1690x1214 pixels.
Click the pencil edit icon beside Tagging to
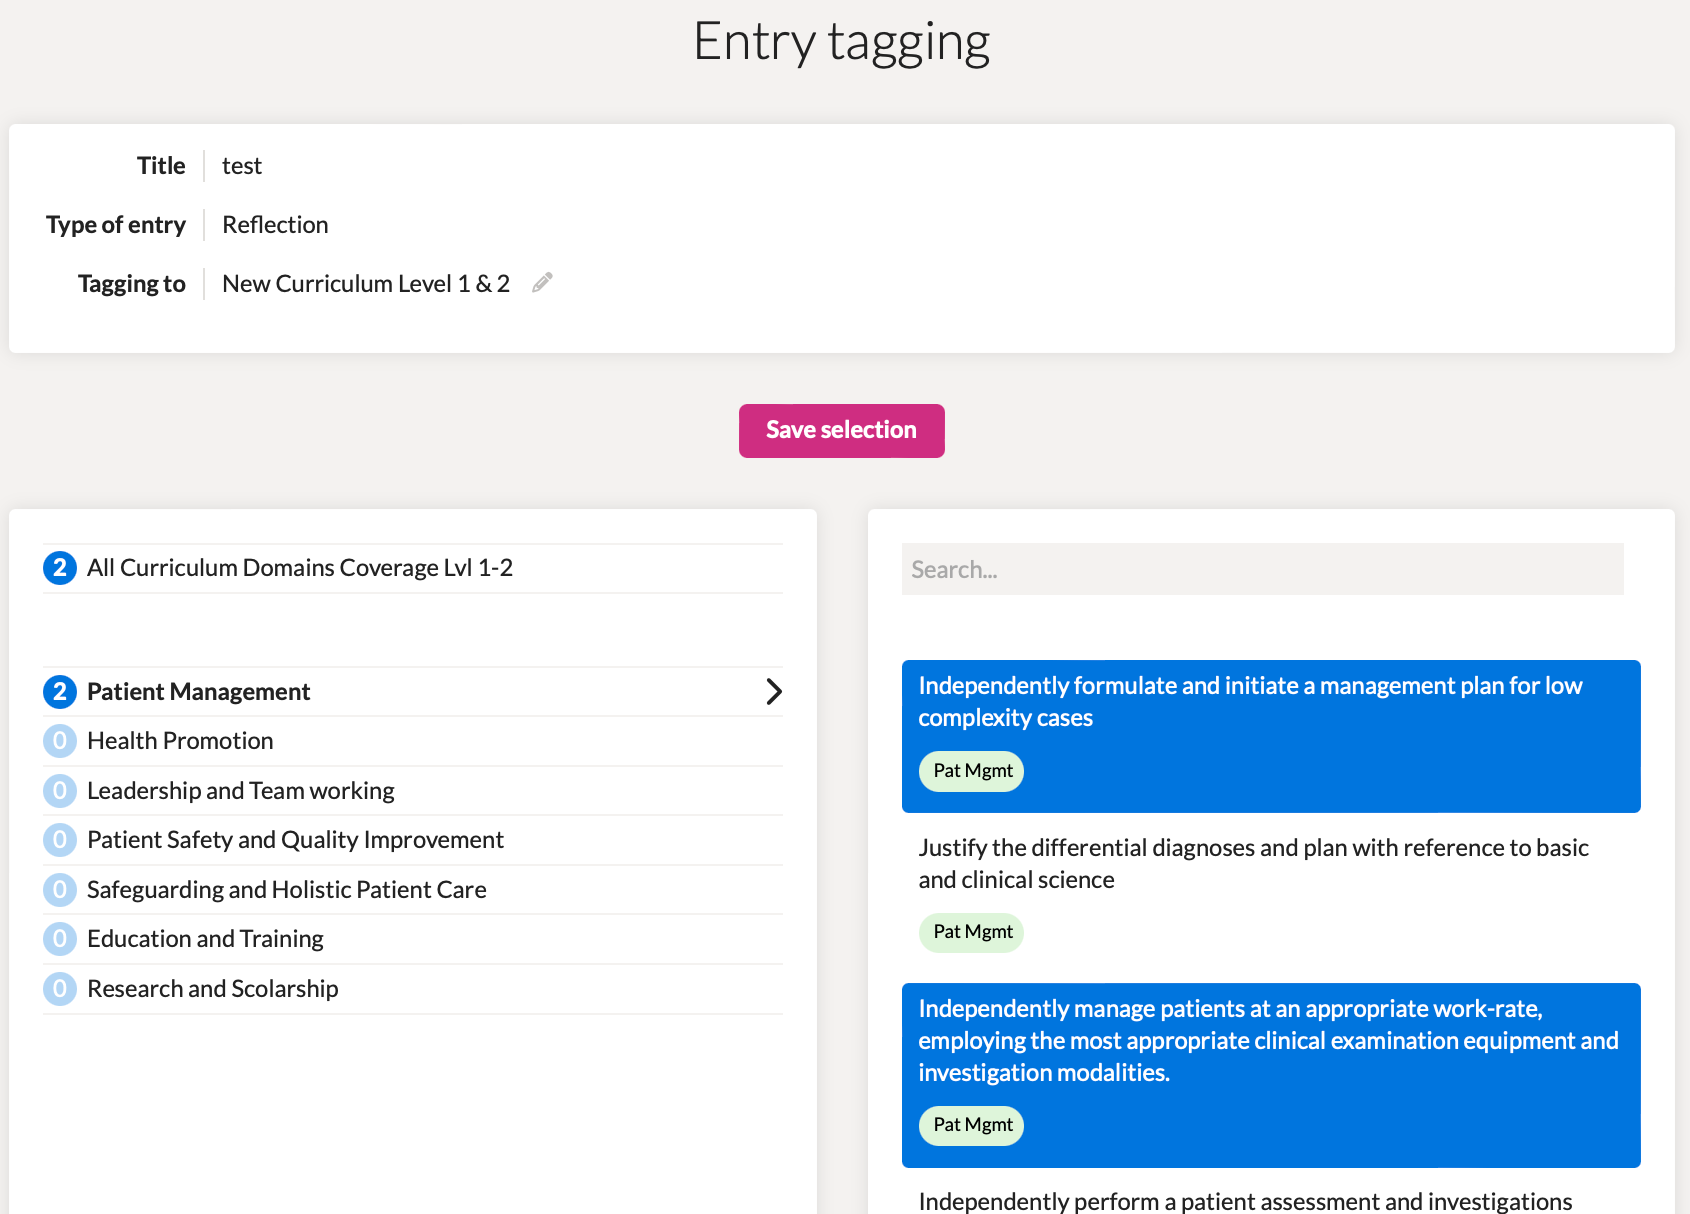pyautogui.click(x=542, y=283)
